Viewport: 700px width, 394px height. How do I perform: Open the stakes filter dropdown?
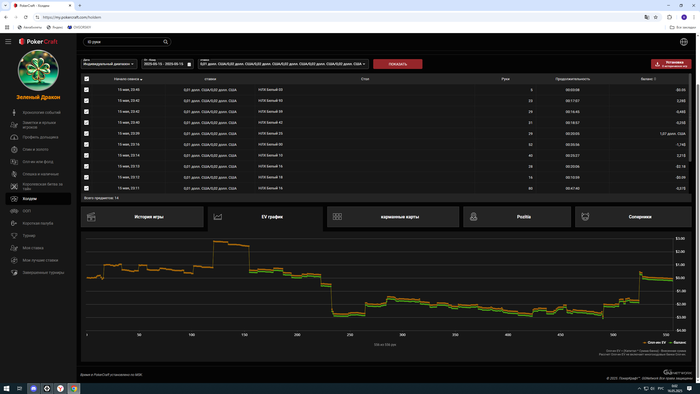pos(283,64)
